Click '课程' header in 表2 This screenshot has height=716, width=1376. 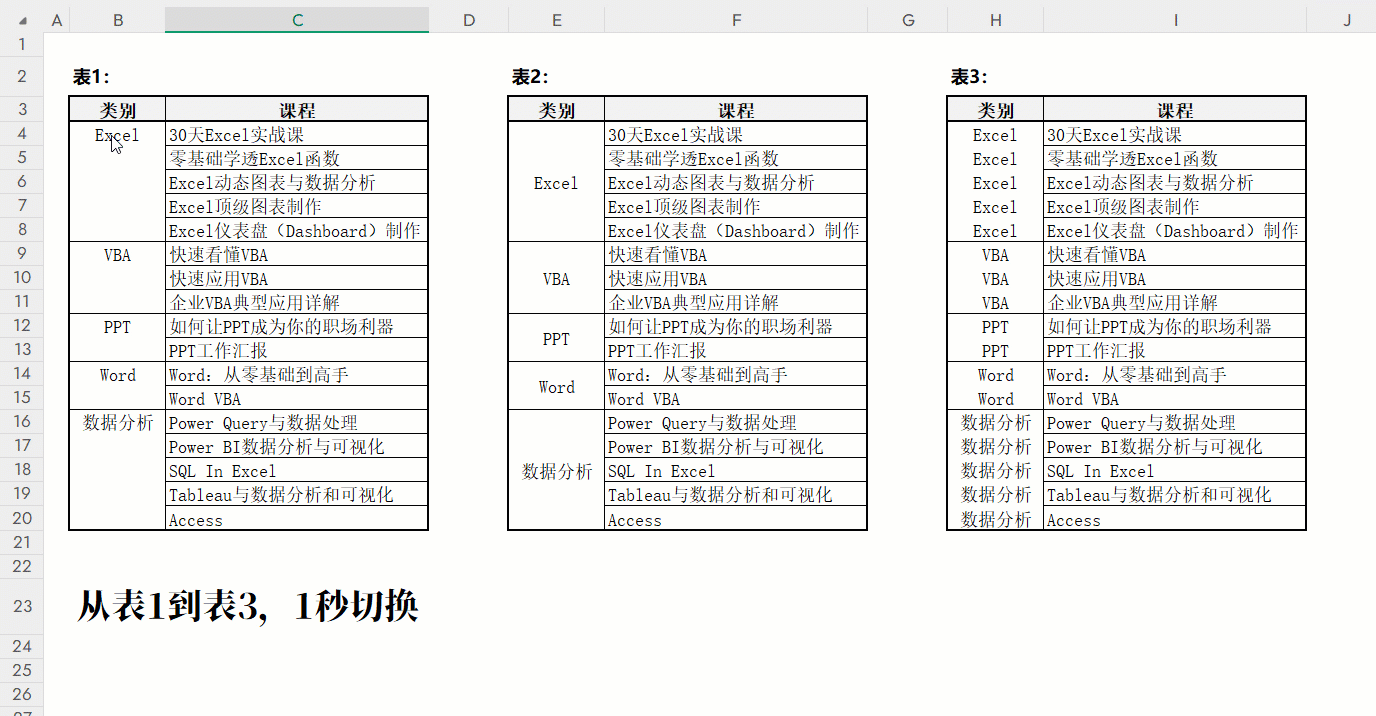click(x=736, y=110)
